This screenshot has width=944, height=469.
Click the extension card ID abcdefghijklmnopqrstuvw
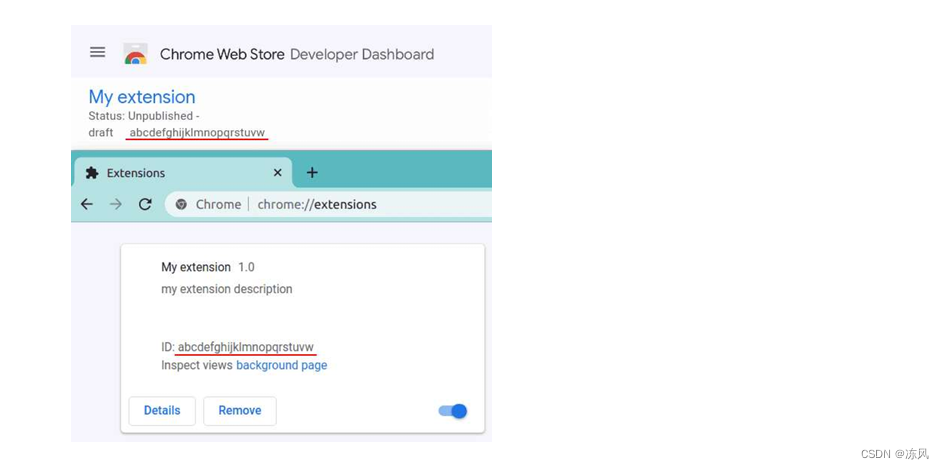[246, 347]
